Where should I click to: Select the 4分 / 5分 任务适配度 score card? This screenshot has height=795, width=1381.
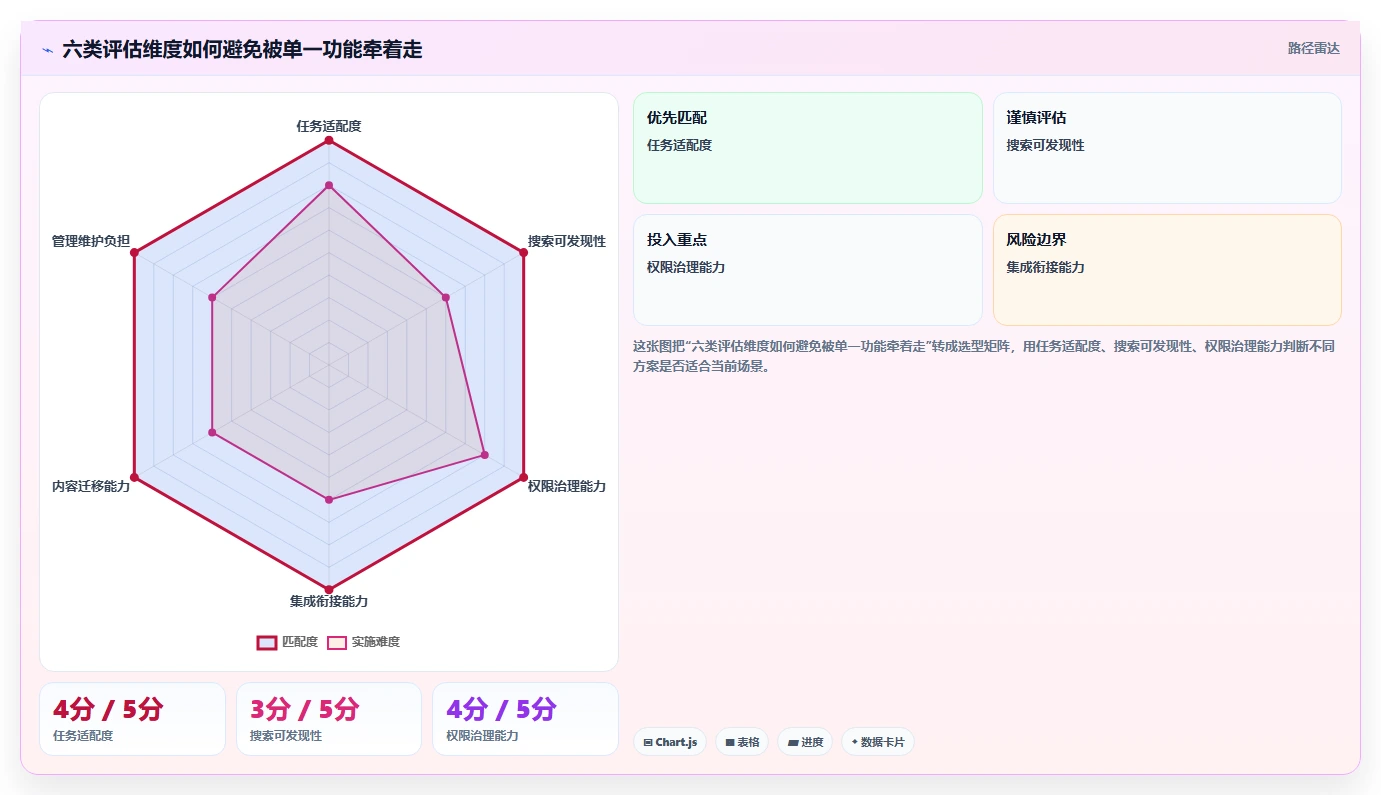(132, 719)
